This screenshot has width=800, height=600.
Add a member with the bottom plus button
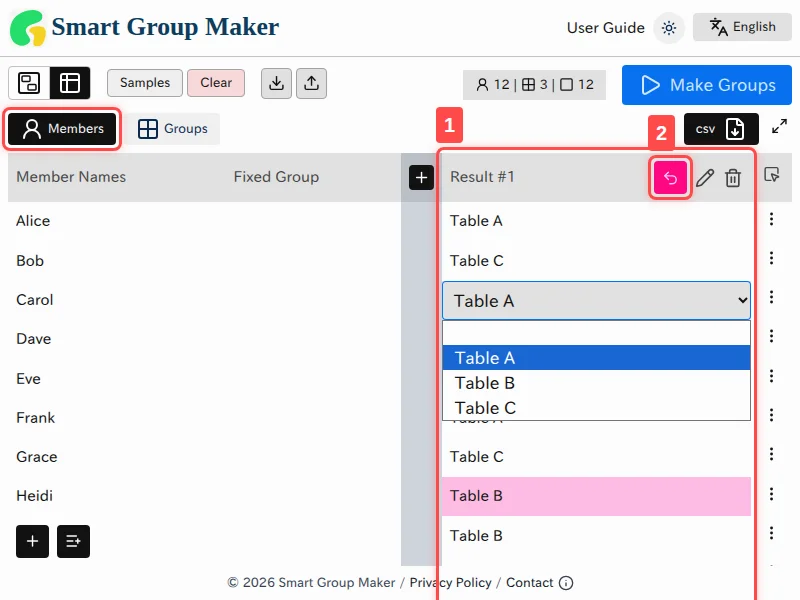pyautogui.click(x=33, y=541)
